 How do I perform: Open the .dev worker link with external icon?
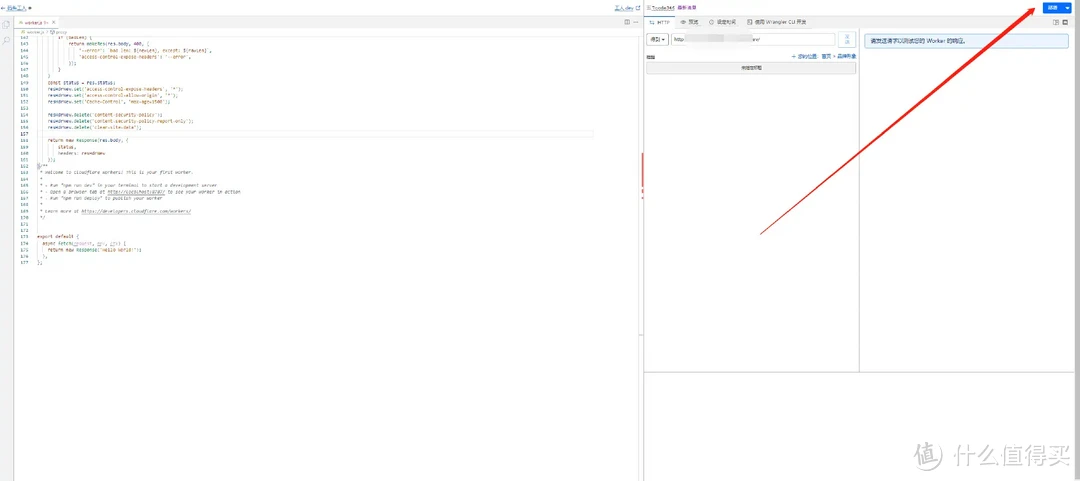pos(628,8)
